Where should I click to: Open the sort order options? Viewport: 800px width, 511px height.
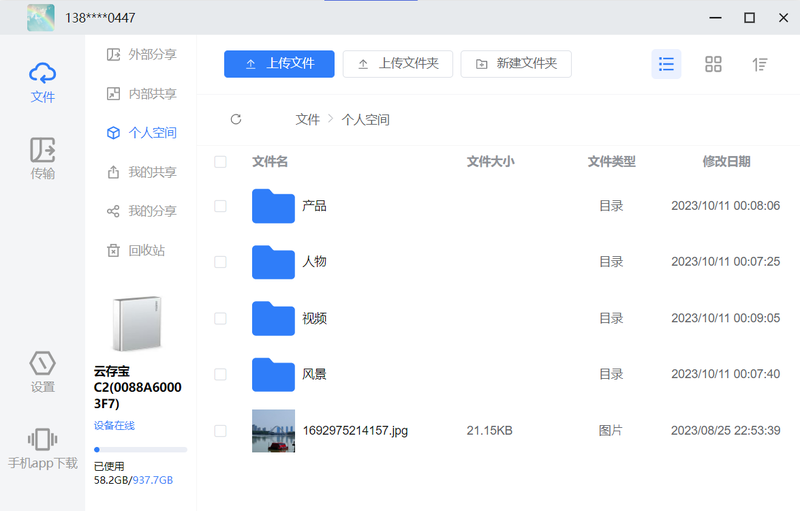tap(760, 64)
